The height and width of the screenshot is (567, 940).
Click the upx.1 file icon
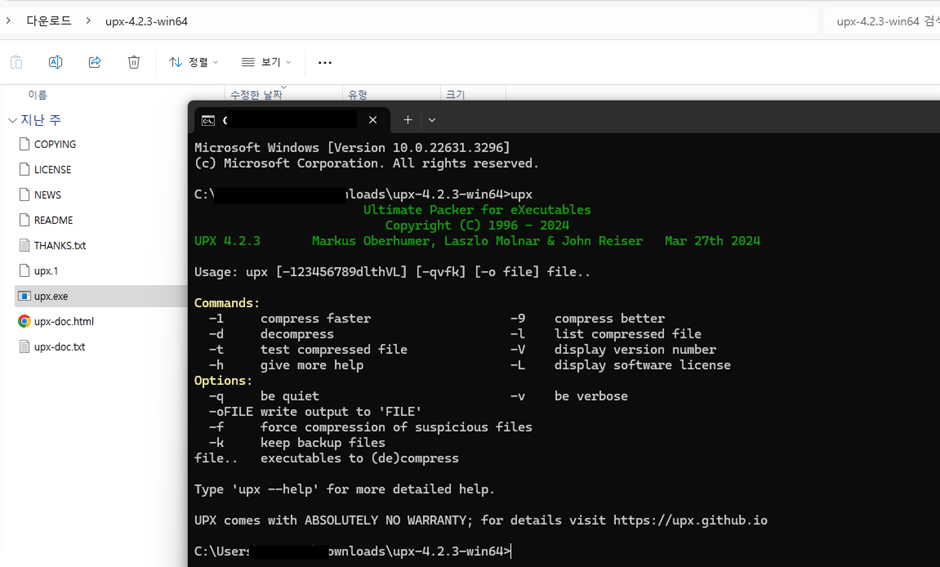tap(24, 270)
